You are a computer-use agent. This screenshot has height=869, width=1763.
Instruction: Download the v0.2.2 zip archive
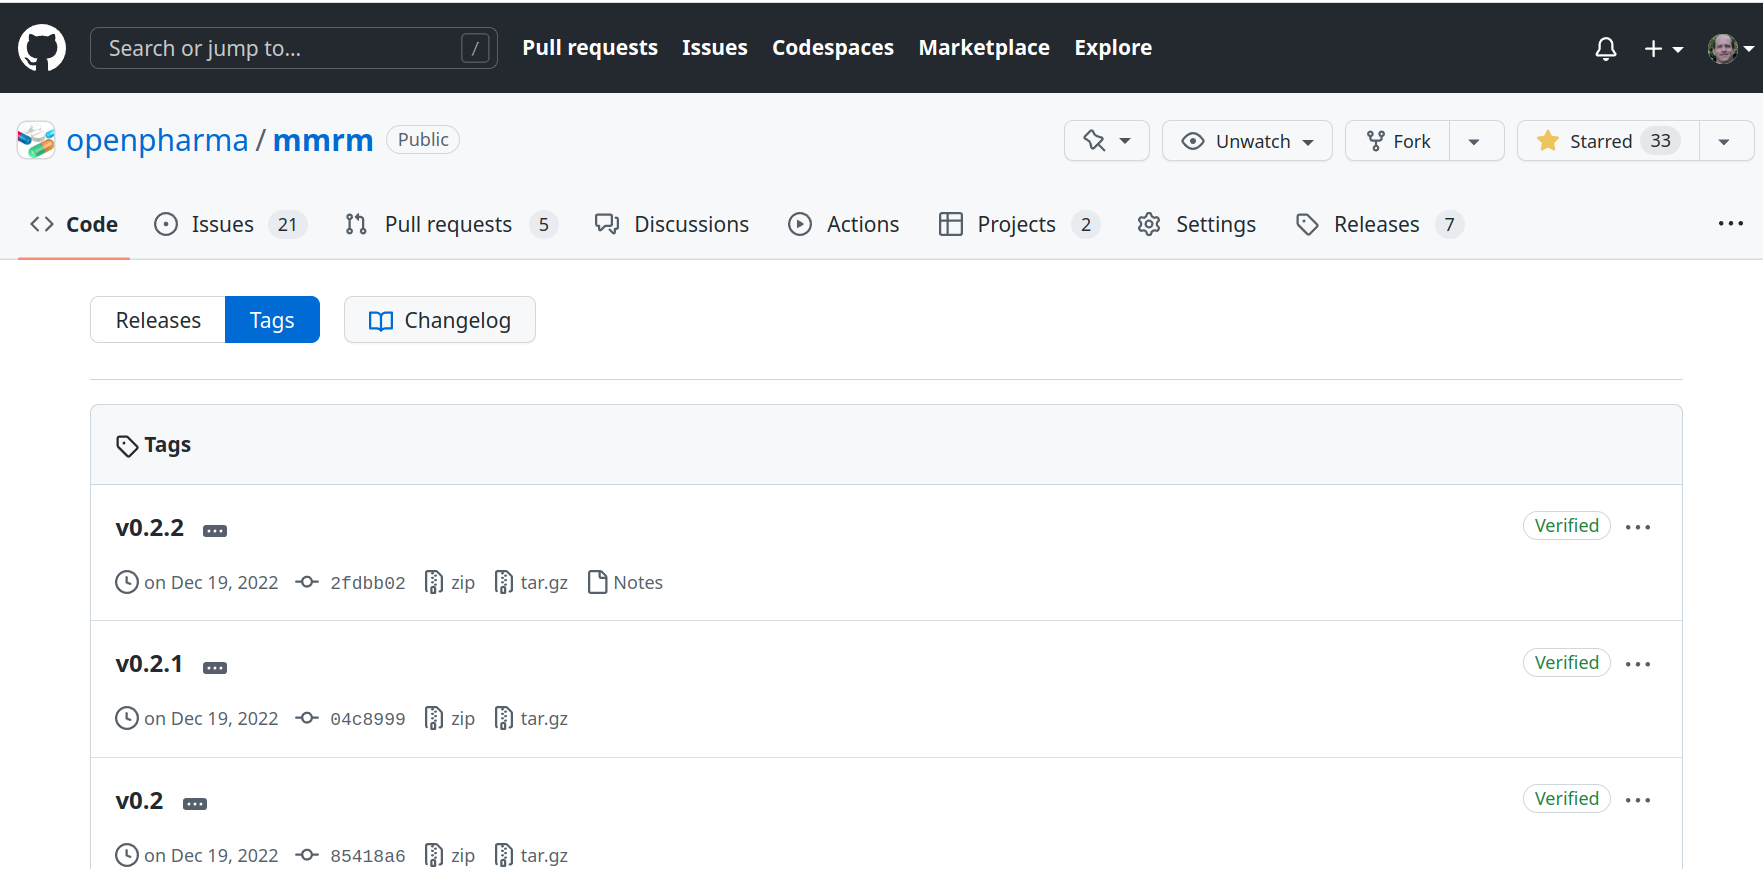(450, 582)
